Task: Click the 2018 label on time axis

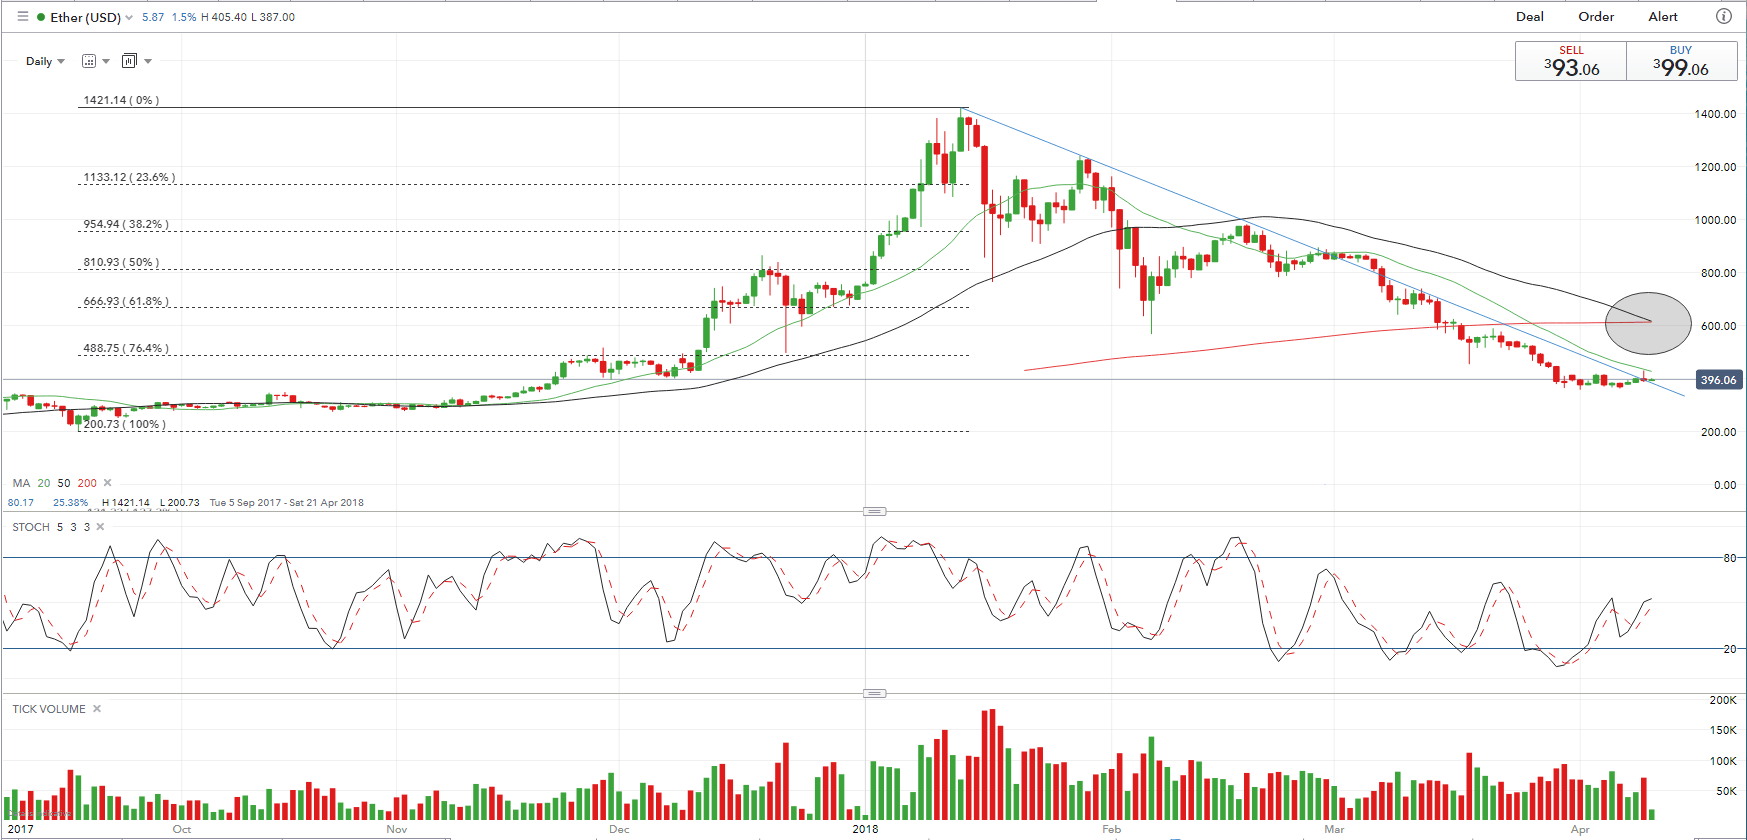Action: click(865, 829)
